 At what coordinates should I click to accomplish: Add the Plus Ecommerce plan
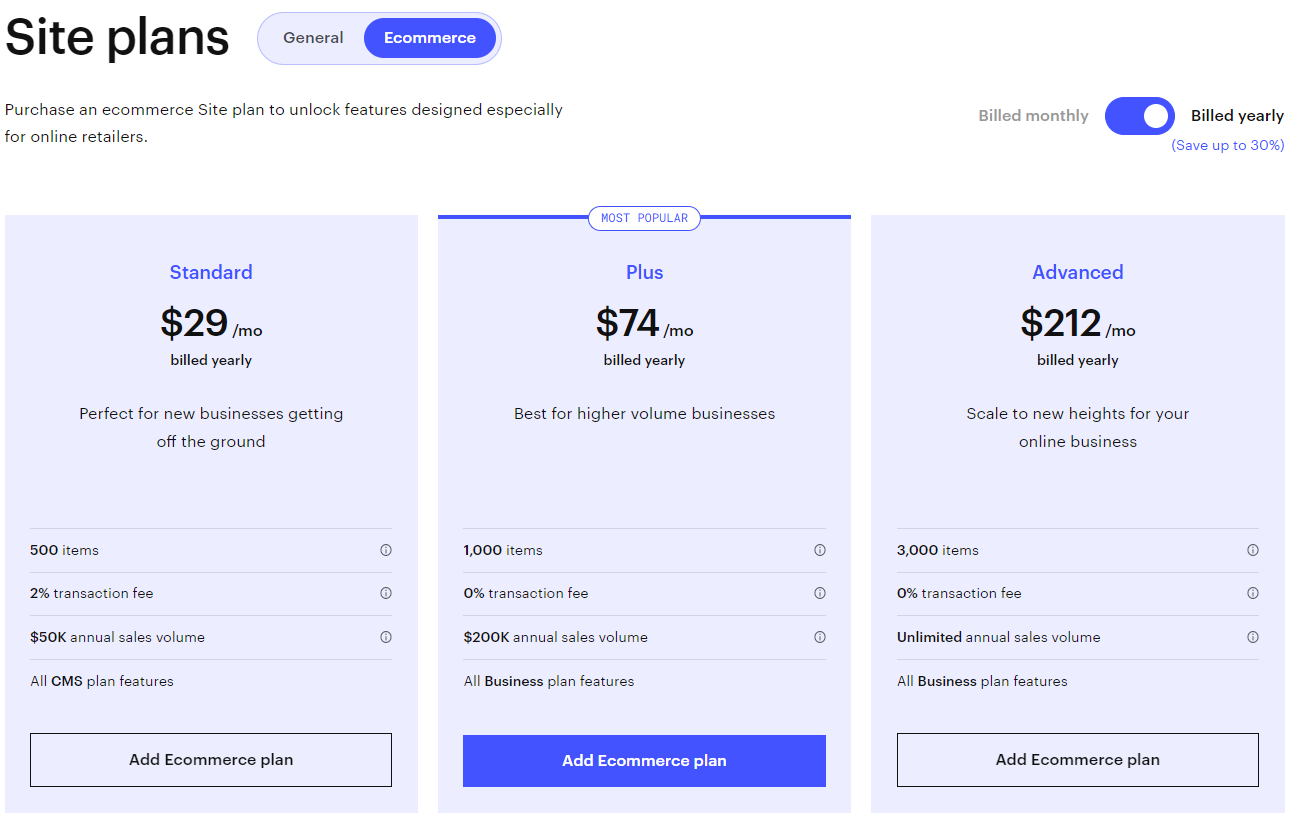[644, 760]
